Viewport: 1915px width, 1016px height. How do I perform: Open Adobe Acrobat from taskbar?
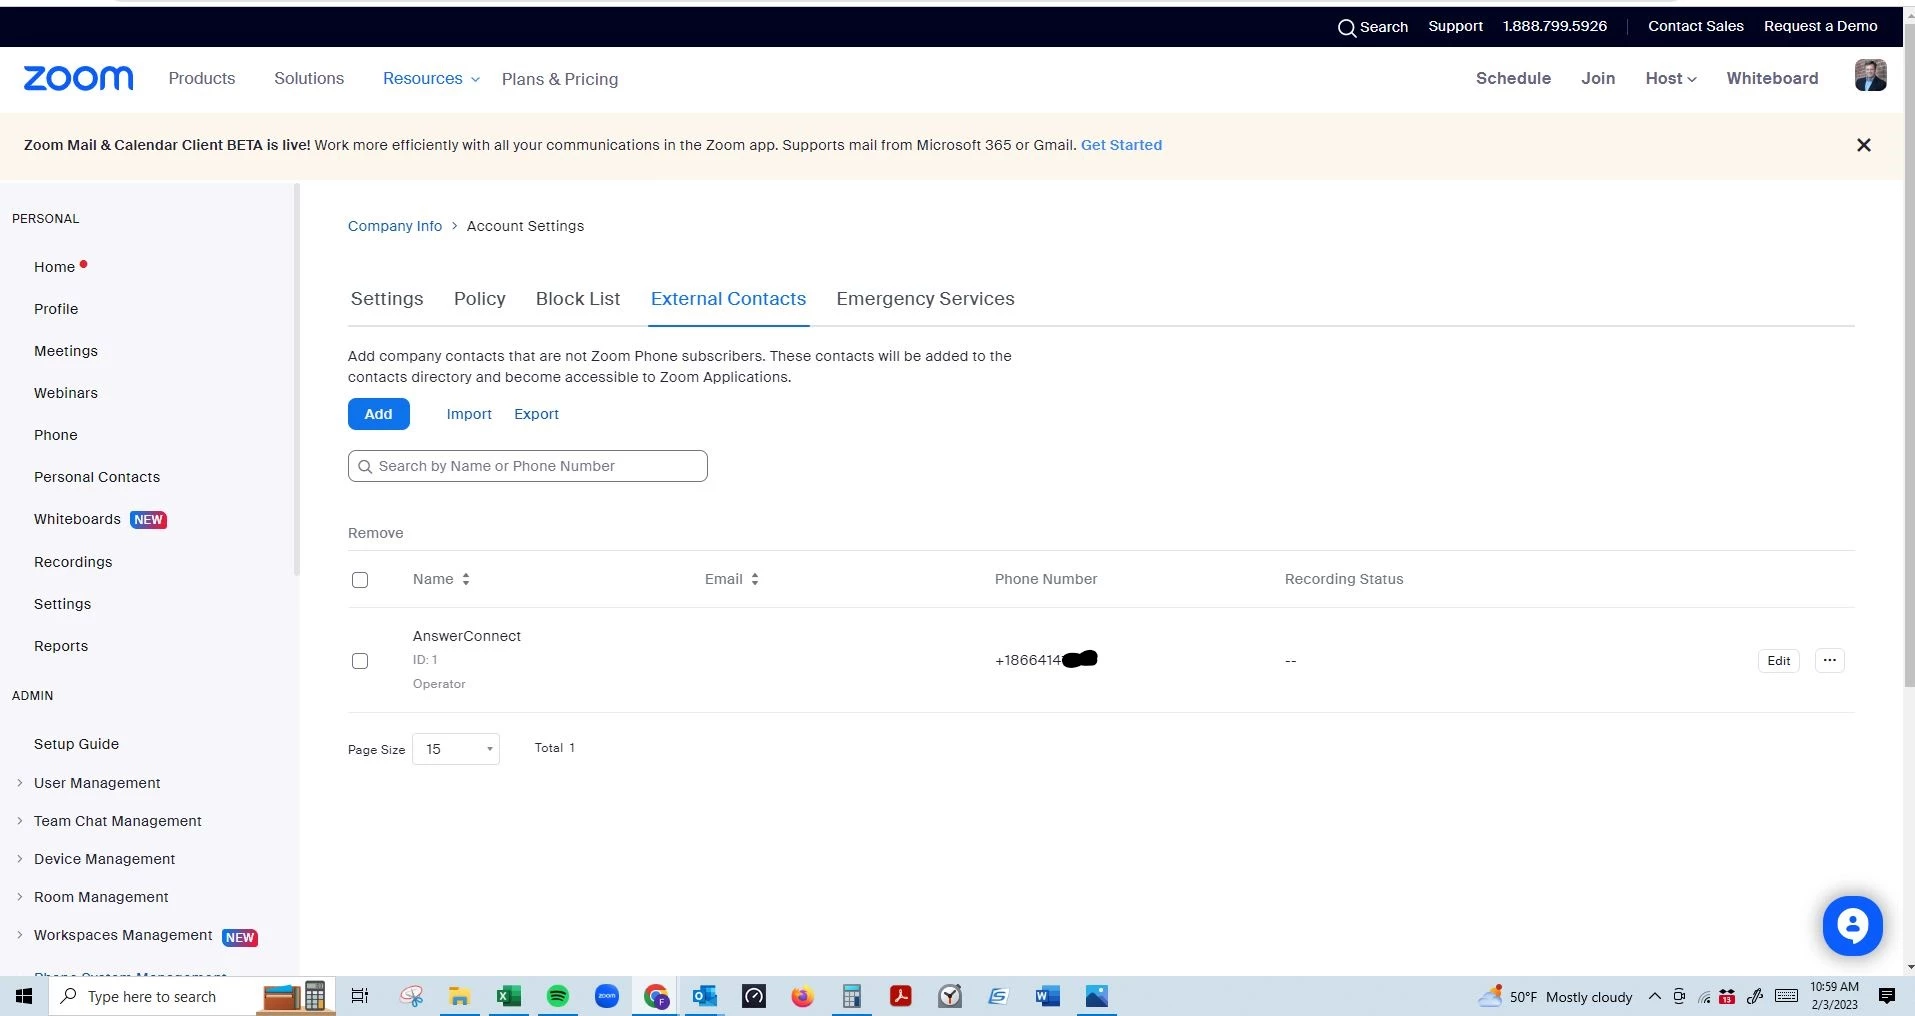pos(901,996)
